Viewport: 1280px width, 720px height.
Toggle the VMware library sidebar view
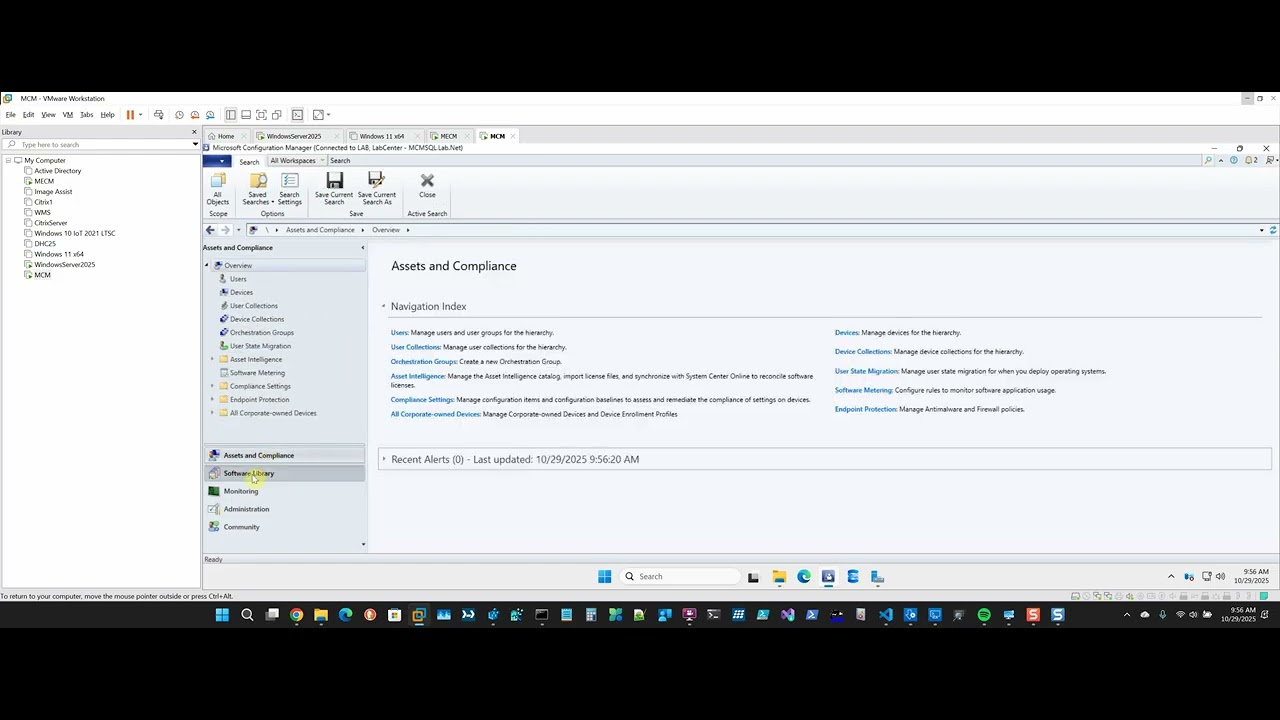[231, 115]
